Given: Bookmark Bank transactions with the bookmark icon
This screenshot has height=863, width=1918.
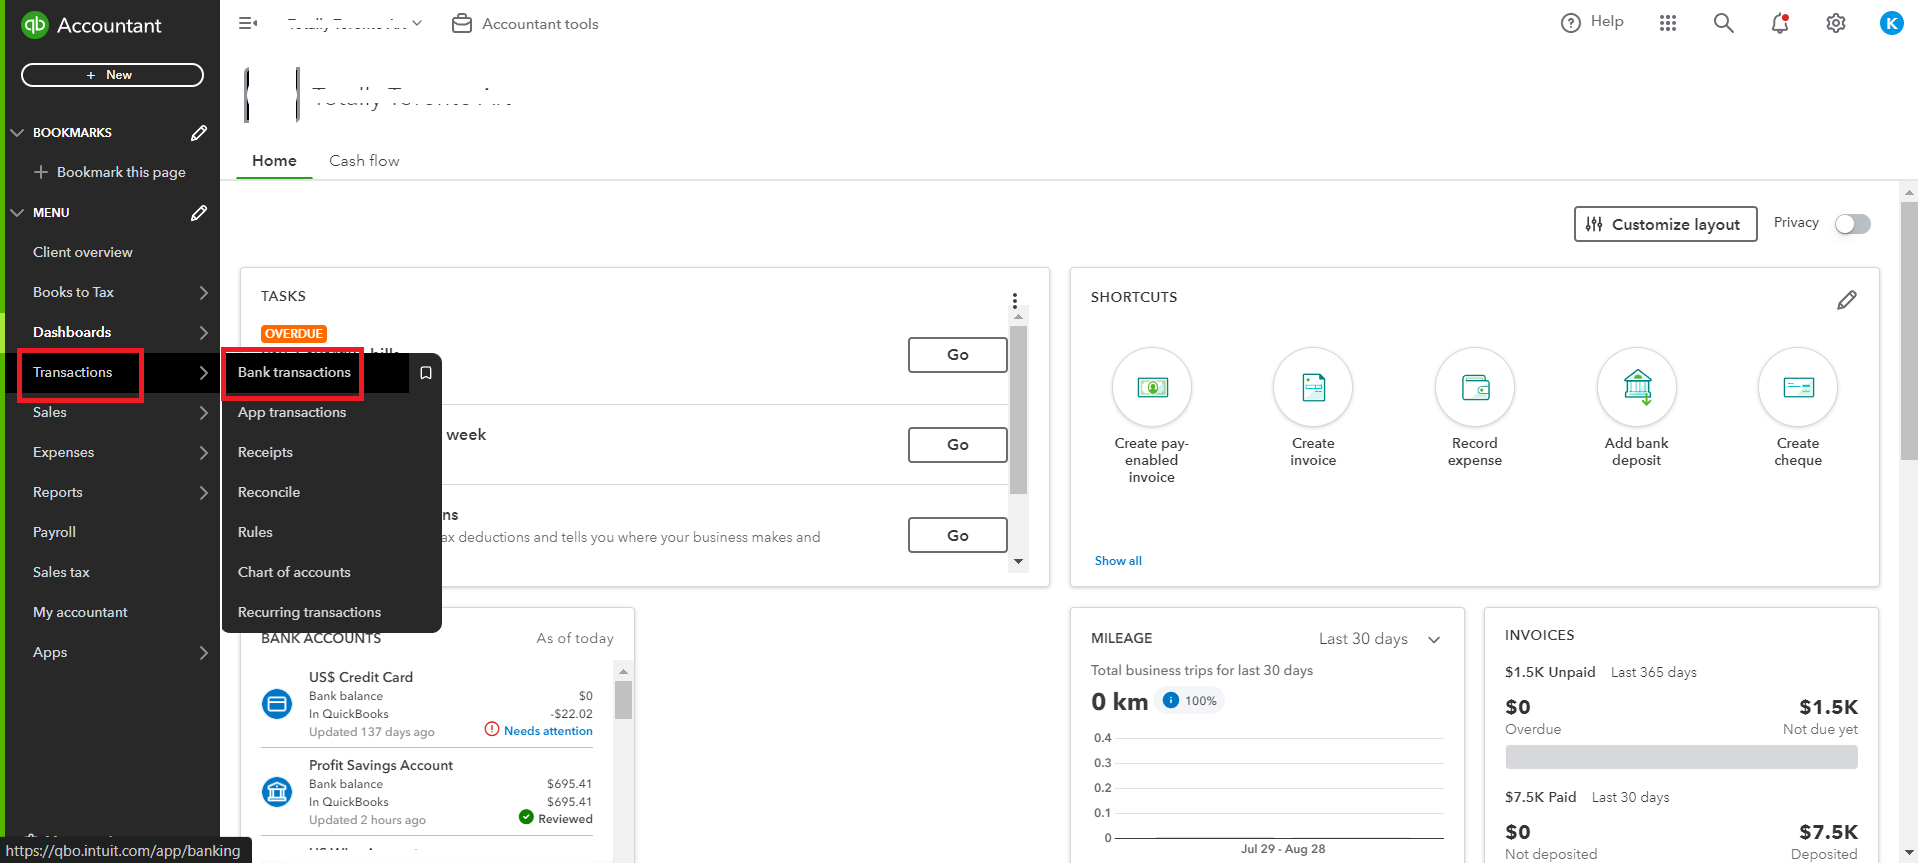Looking at the screenshot, I should 426,373.
